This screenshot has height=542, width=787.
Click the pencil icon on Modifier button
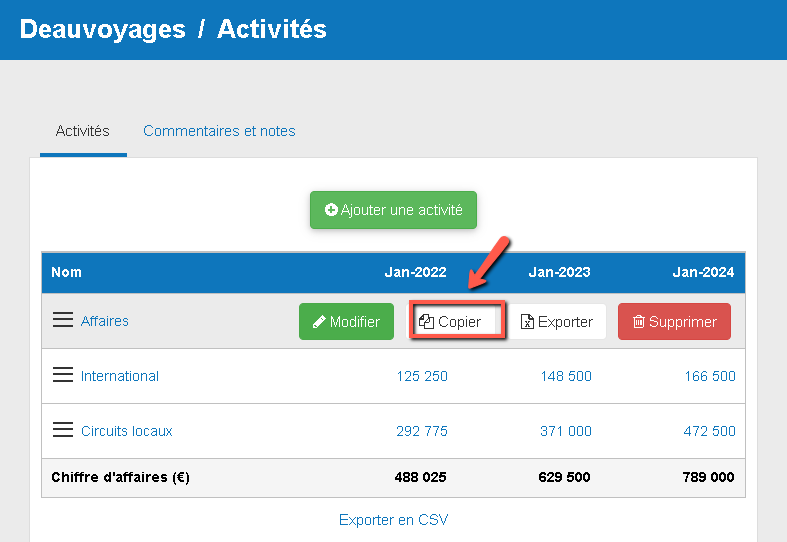(319, 322)
